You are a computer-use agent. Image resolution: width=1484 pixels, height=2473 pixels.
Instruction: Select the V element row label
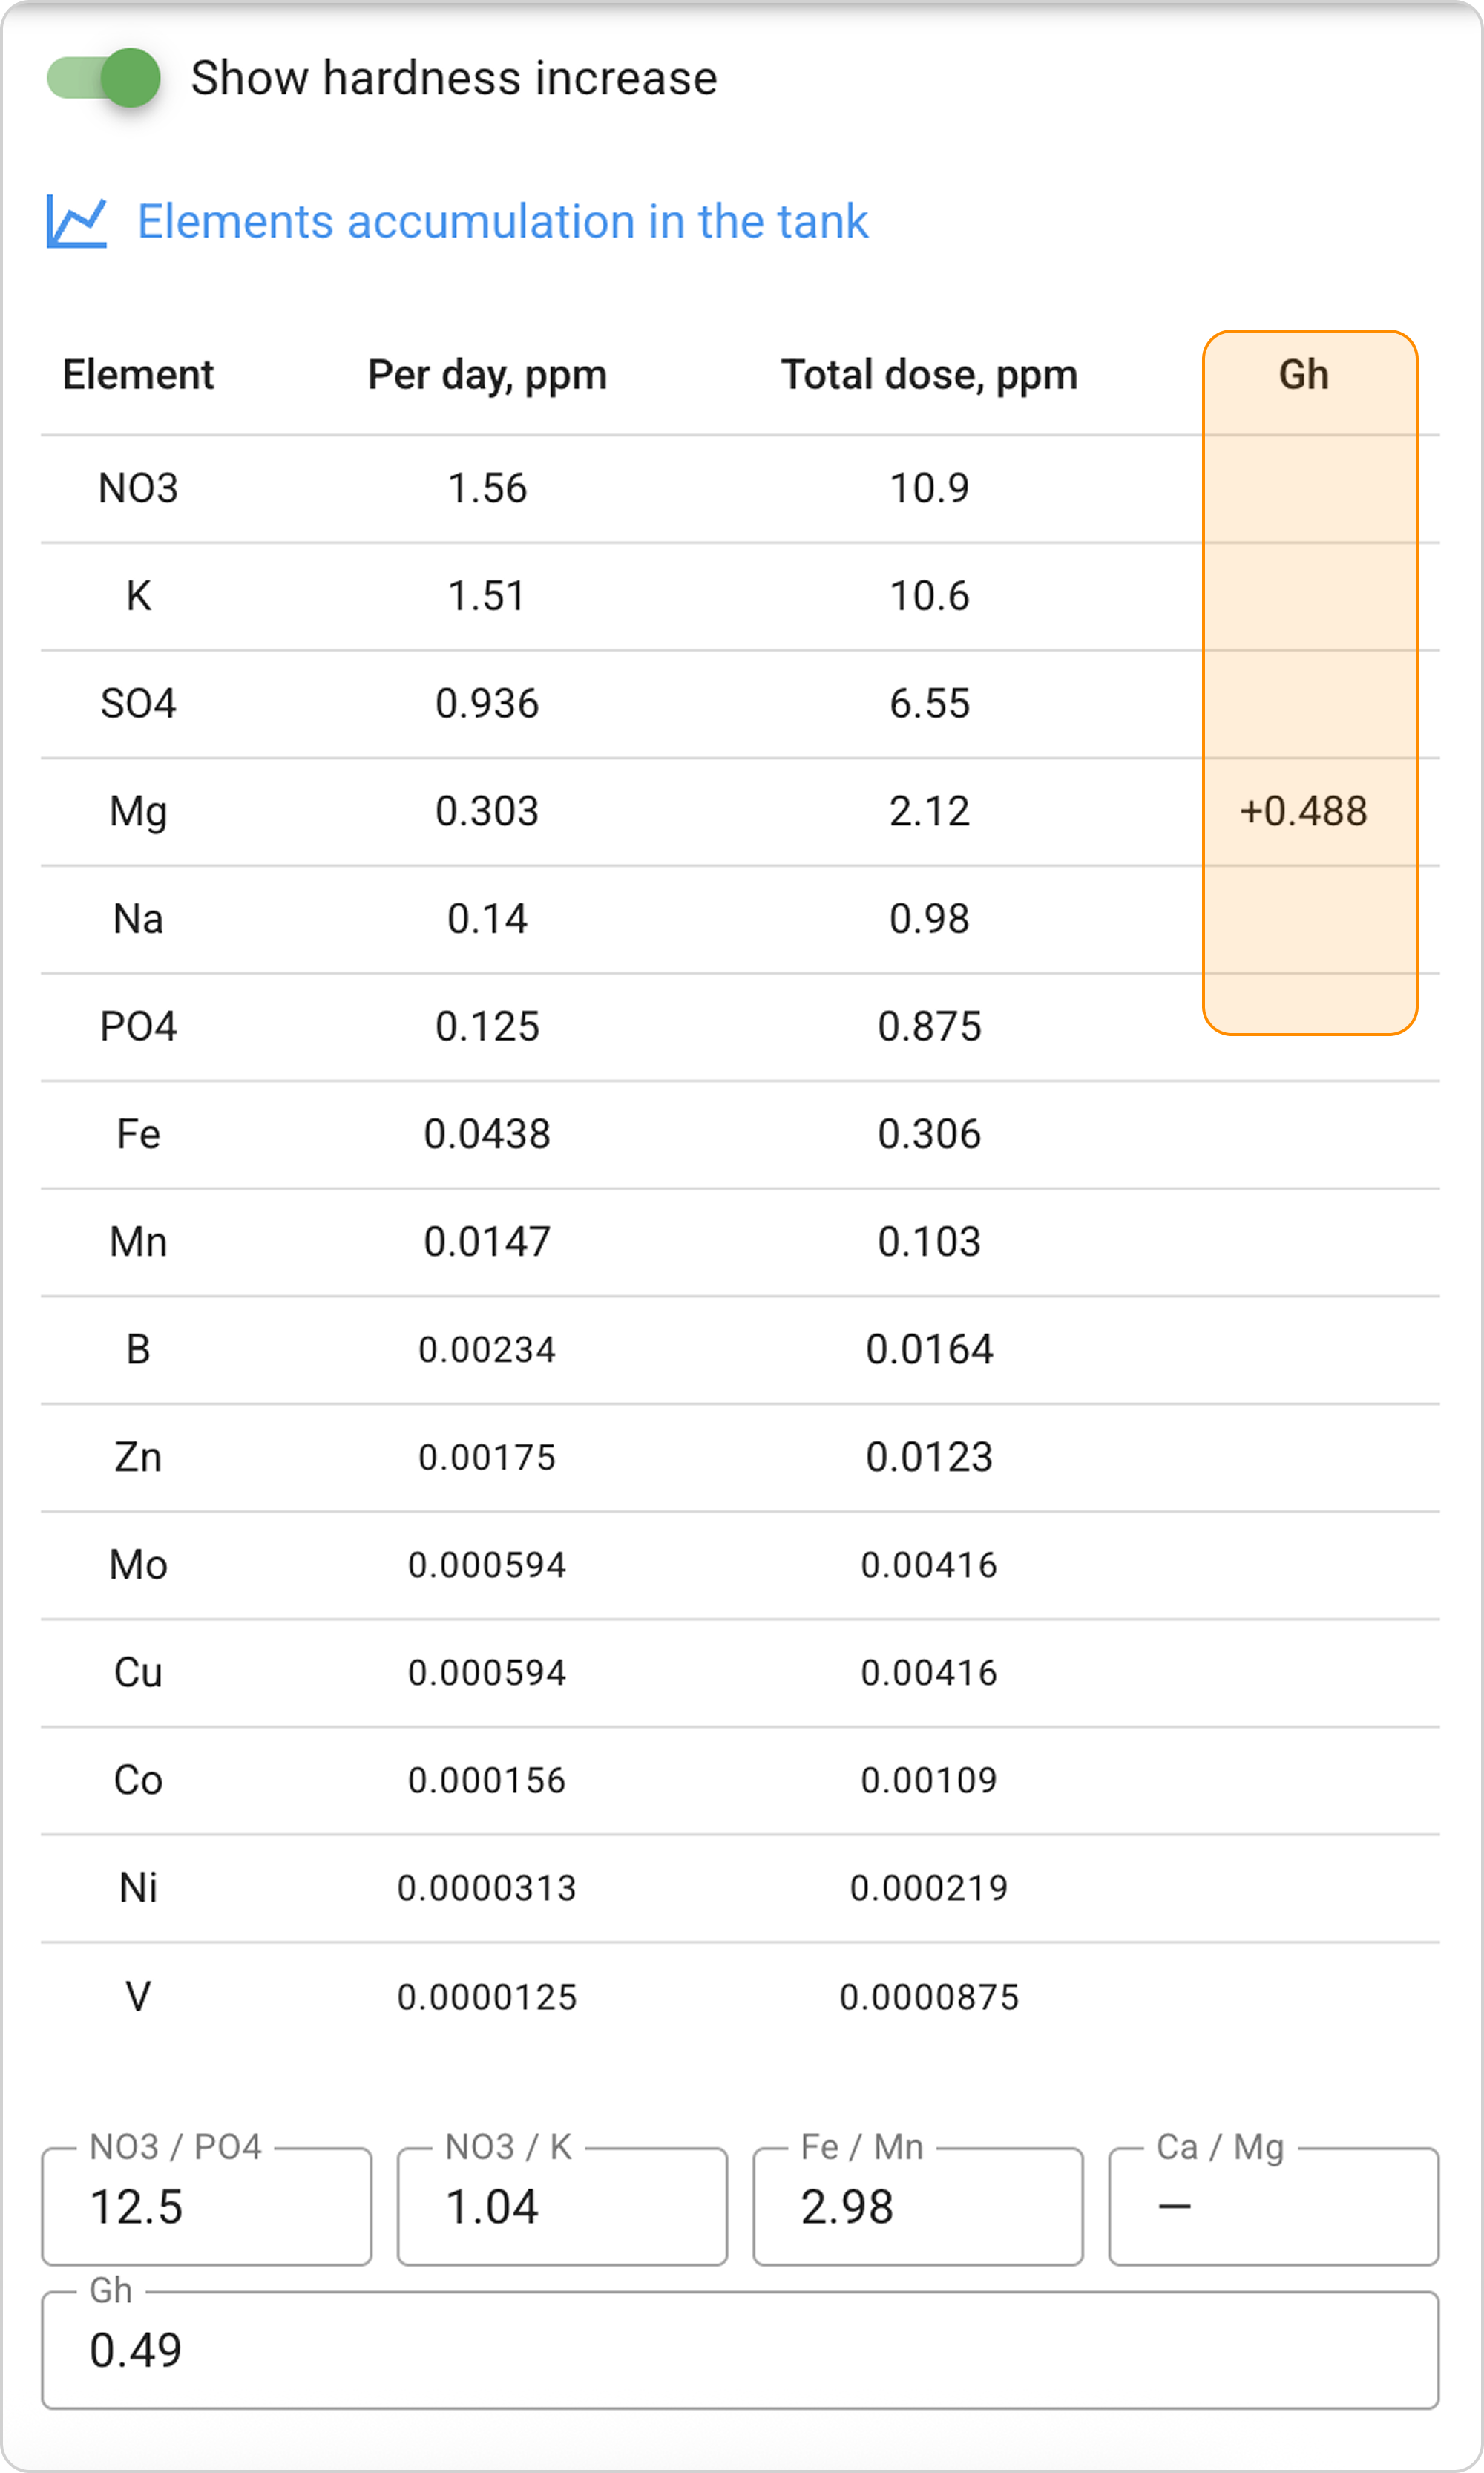coord(138,1996)
